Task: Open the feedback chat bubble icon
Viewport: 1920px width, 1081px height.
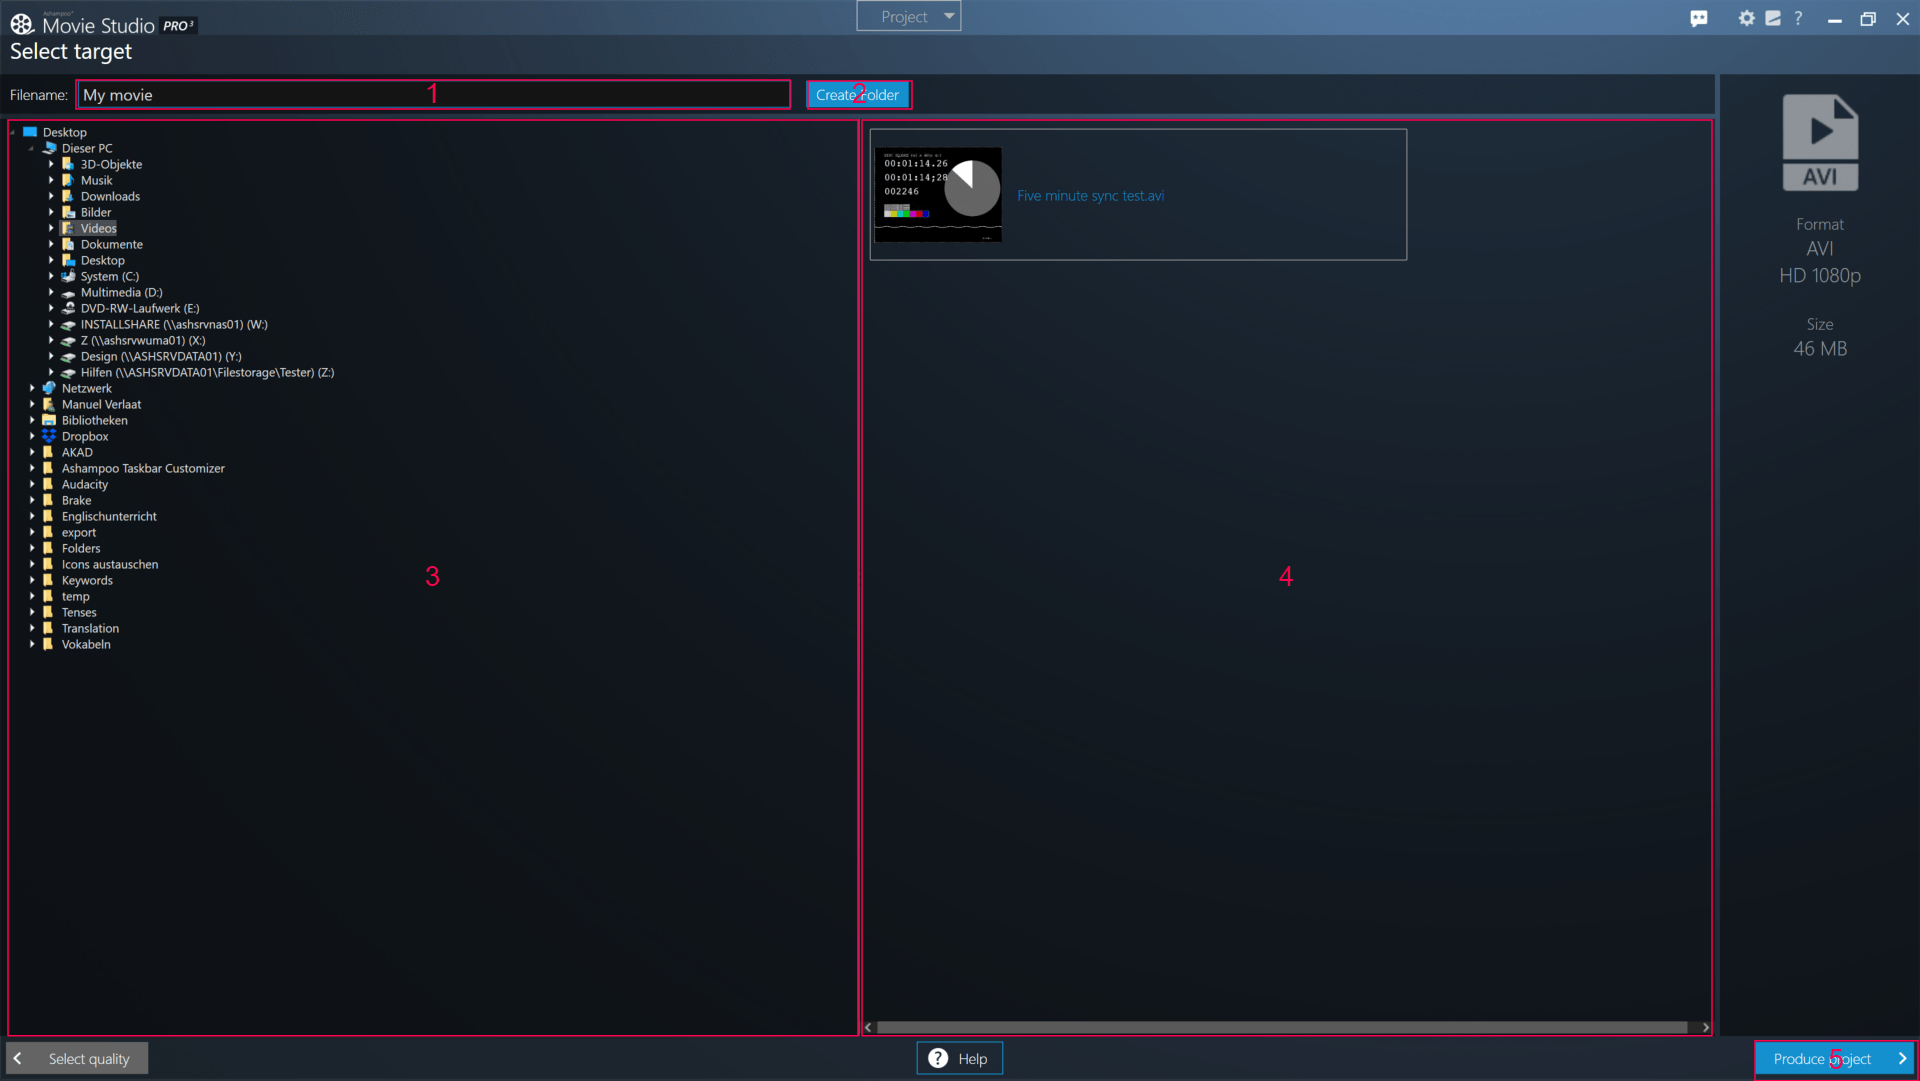Action: [x=1699, y=18]
